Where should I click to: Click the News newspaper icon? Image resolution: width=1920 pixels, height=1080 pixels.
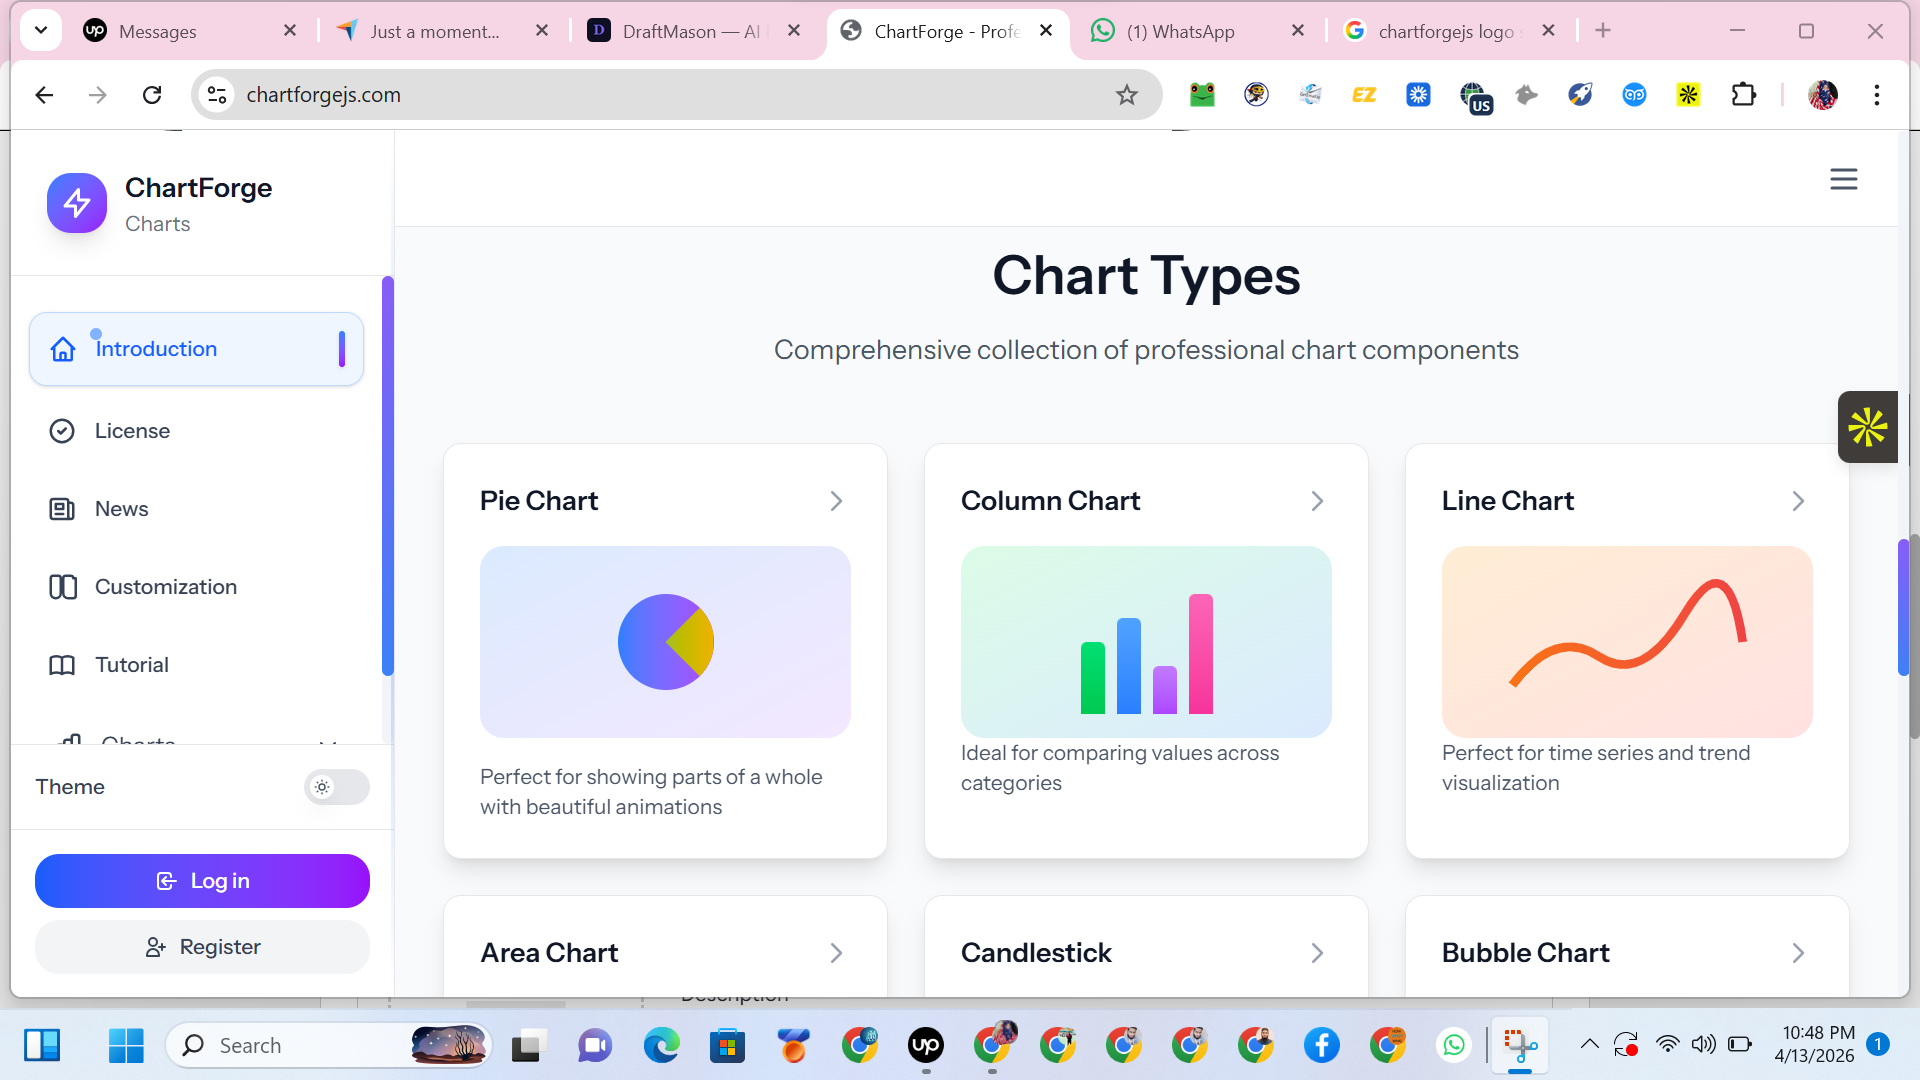click(62, 509)
